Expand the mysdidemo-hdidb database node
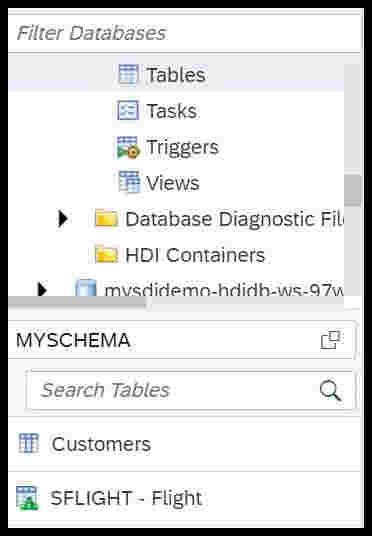This screenshot has width=372, height=536. pos(42,289)
